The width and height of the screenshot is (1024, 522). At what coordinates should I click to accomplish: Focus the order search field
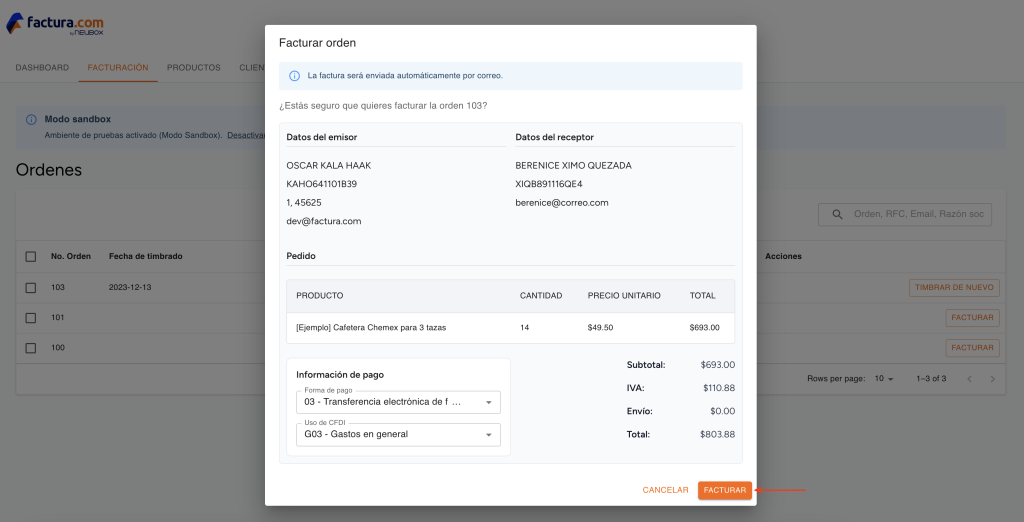[x=905, y=214]
